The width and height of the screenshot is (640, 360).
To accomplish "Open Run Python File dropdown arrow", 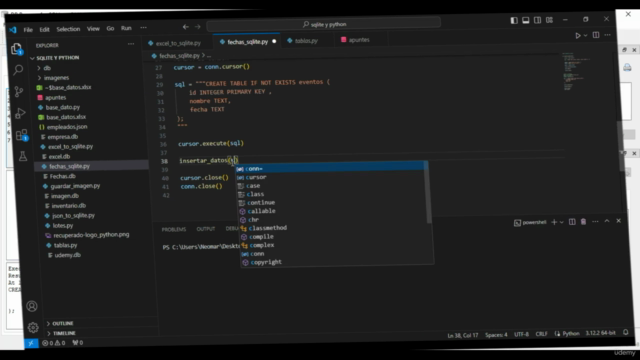I will click(585, 36).
